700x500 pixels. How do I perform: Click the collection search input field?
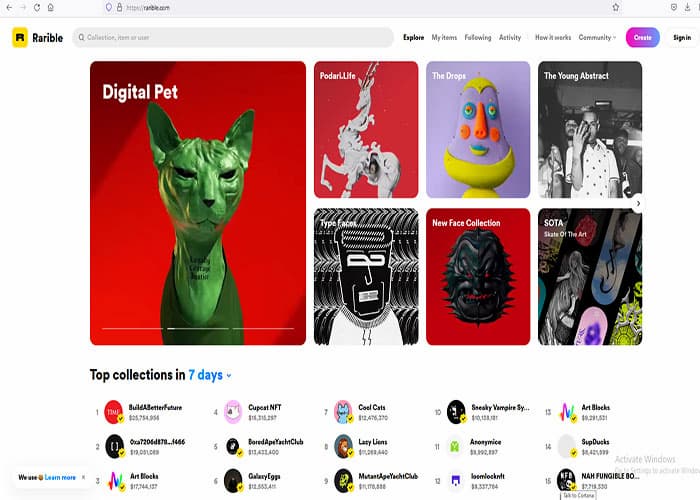tap(235, 37)
